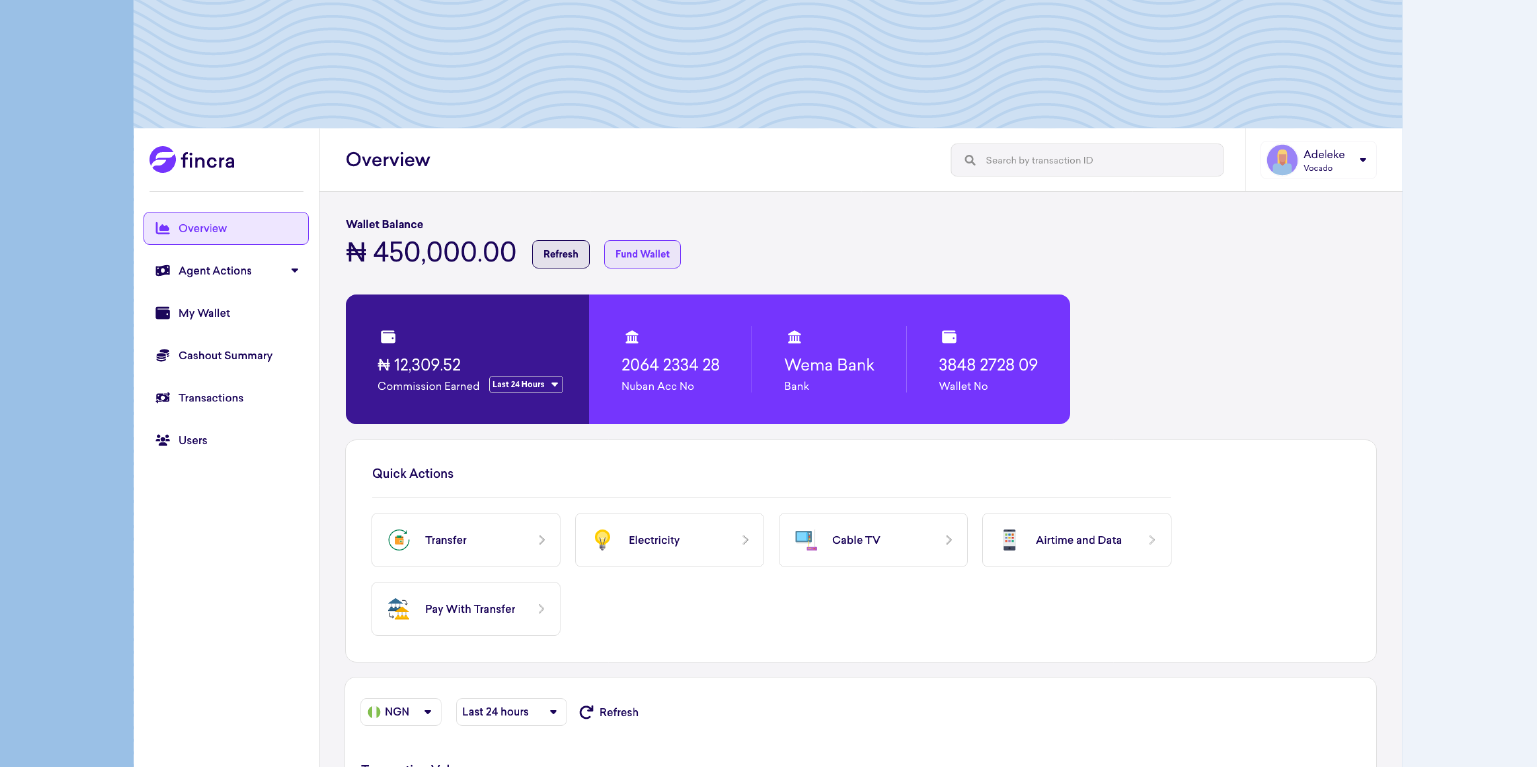Click the chevron on the Transfer card
This screenshot has height=767, width=1537.
point(542,540)
